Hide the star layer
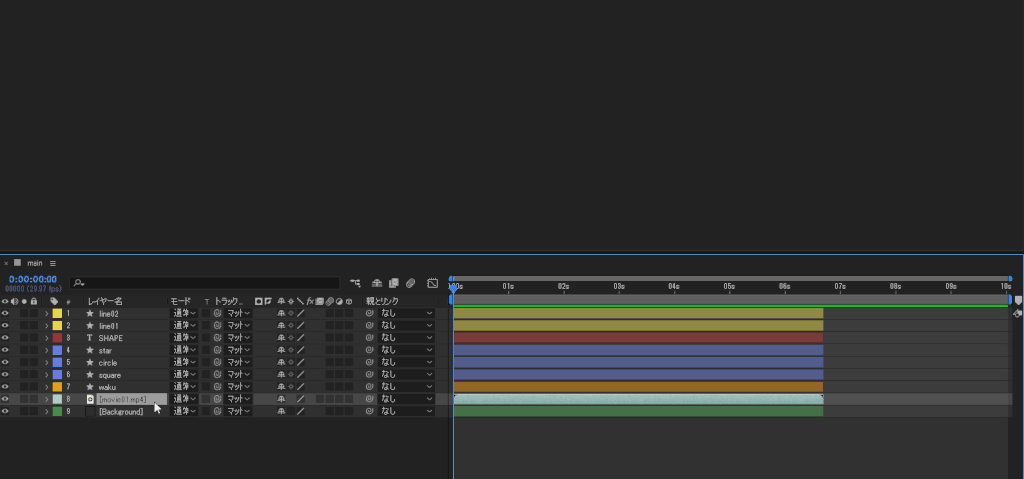The width and height of the screenshot is (1024, 479). (5, 350)
